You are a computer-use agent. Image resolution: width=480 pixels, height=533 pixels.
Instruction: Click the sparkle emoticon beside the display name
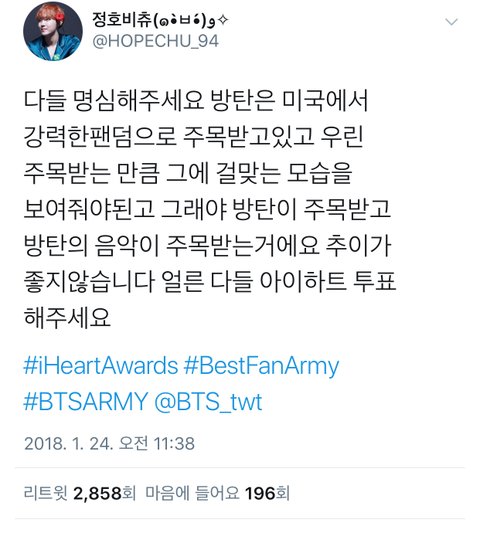[222, 20]
